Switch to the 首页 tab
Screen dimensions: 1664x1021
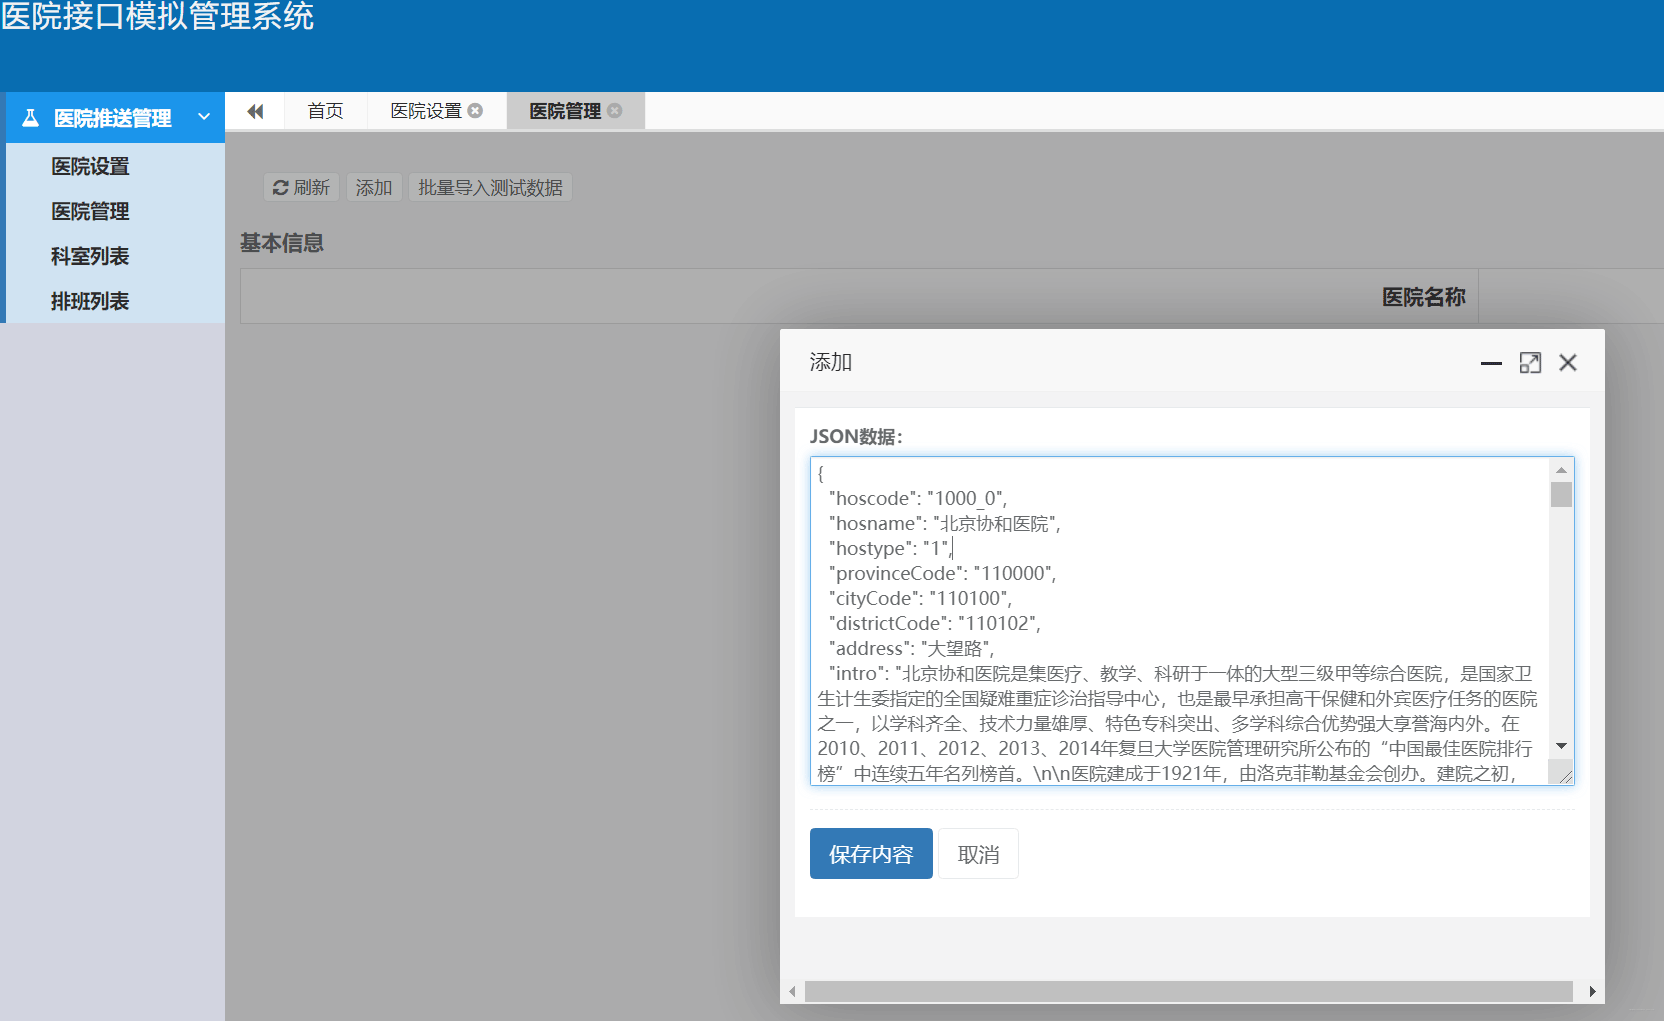324,110
